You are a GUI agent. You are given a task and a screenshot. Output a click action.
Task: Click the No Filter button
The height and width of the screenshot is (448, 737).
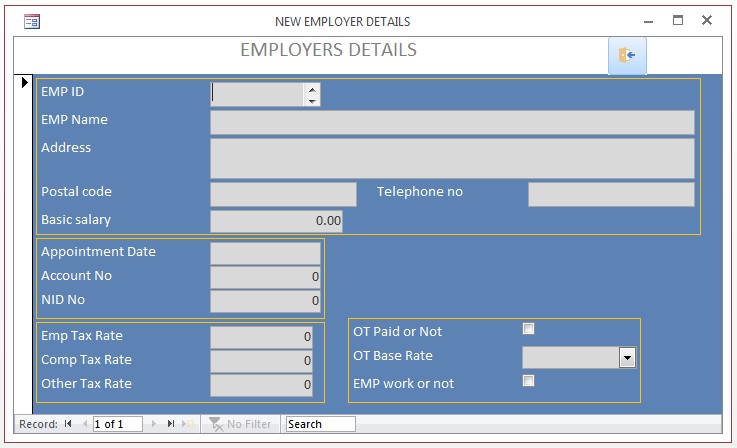(240, 424)
